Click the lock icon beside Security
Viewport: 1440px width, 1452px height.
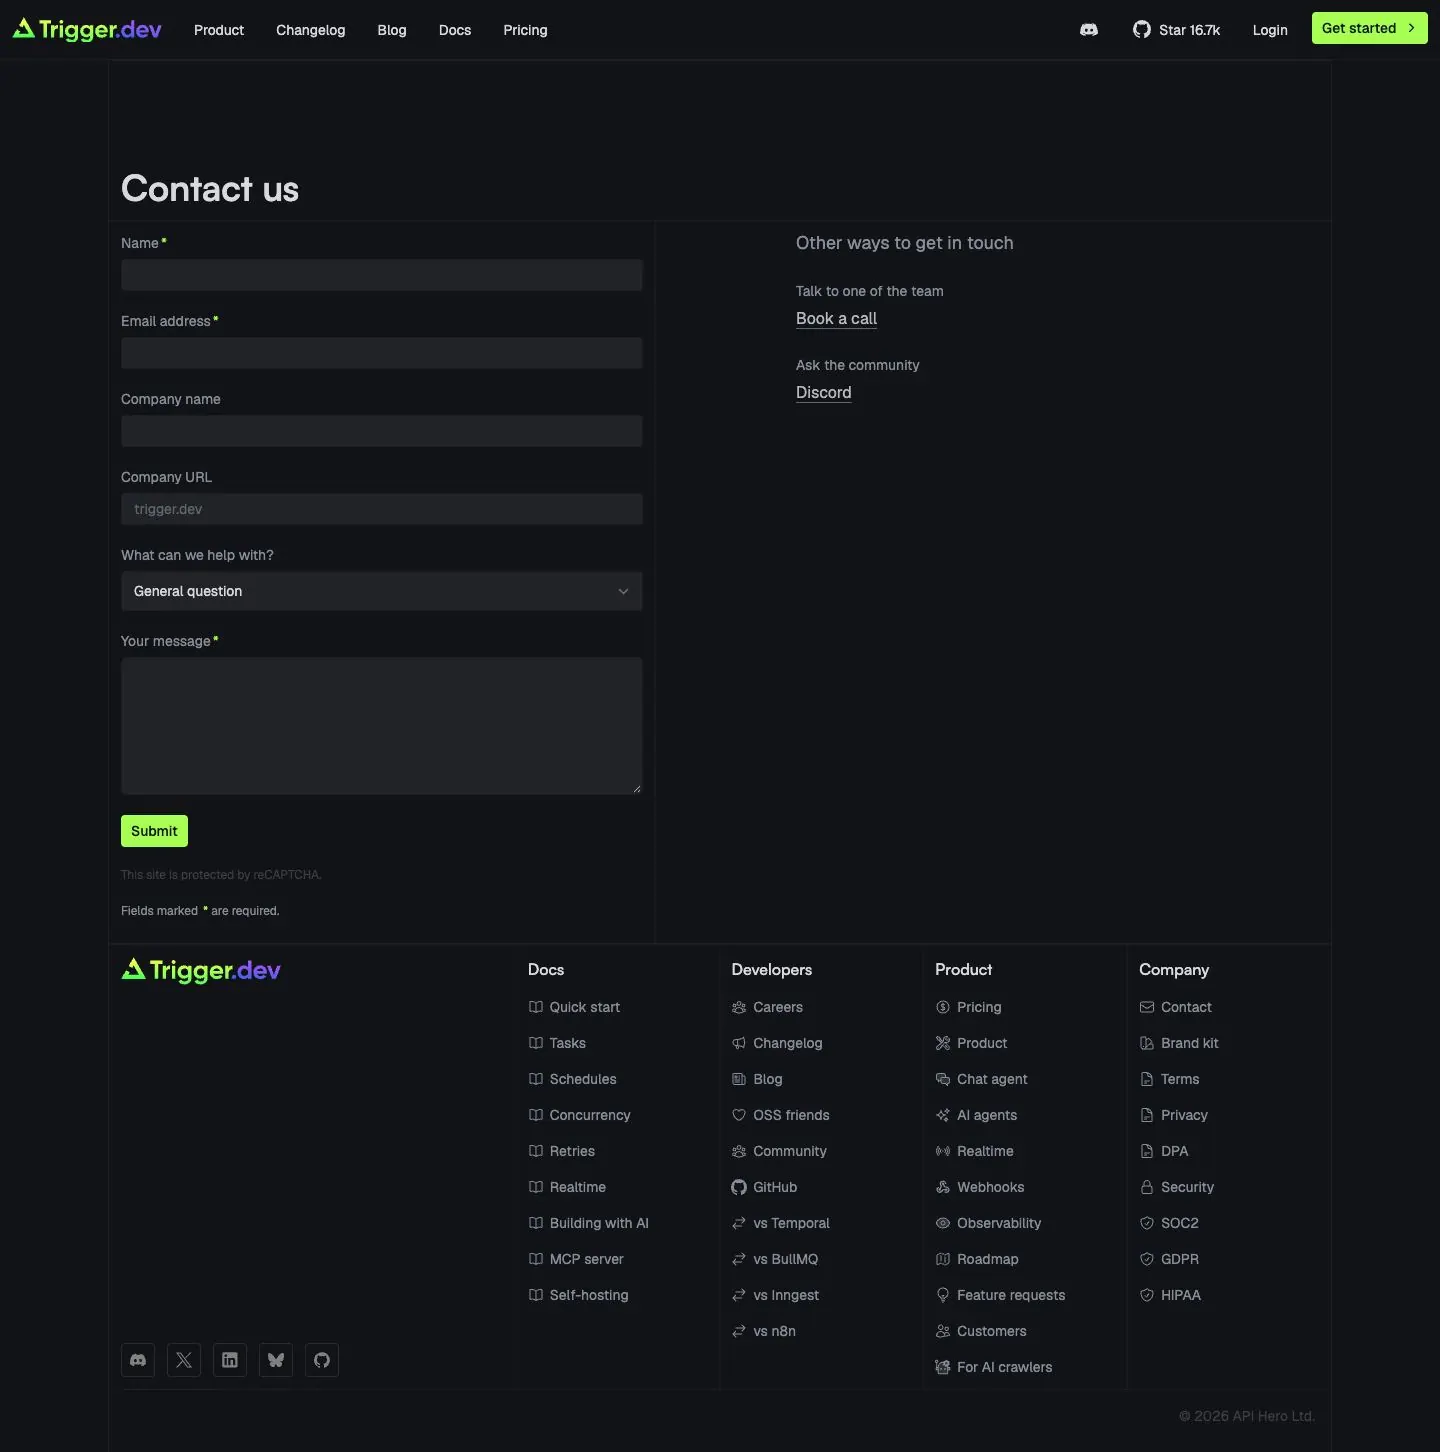1147,1187
